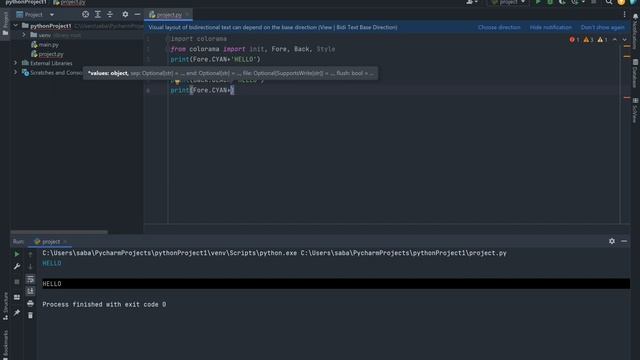640x360 pixels.
Task: Jump up the stack trace with the up arrow
Action: [30, 254]
